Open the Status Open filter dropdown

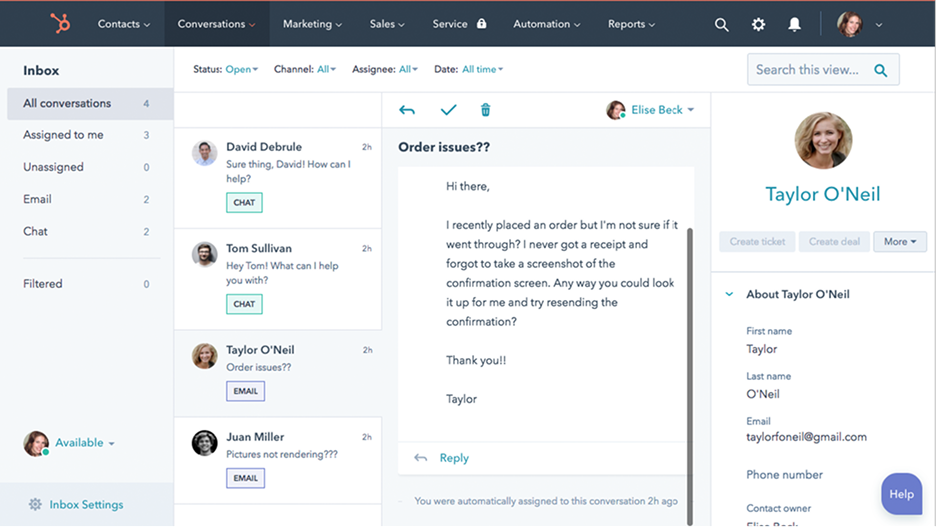[242, 69]
